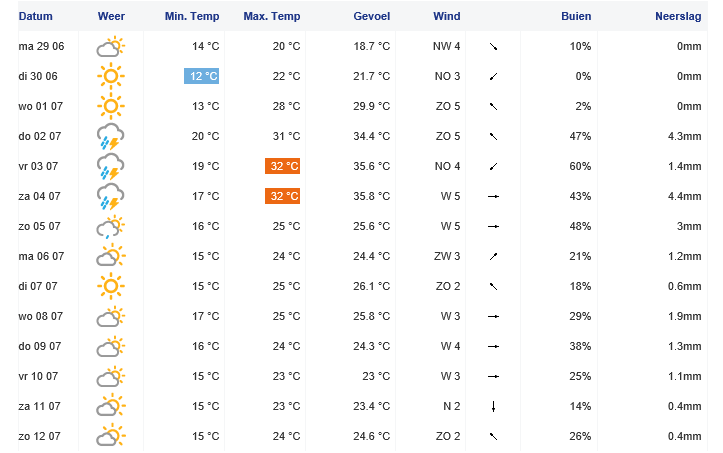Click the thunderstorm icon for do 02 07
The width and height of the screenshot is (723, 453).
111,136
